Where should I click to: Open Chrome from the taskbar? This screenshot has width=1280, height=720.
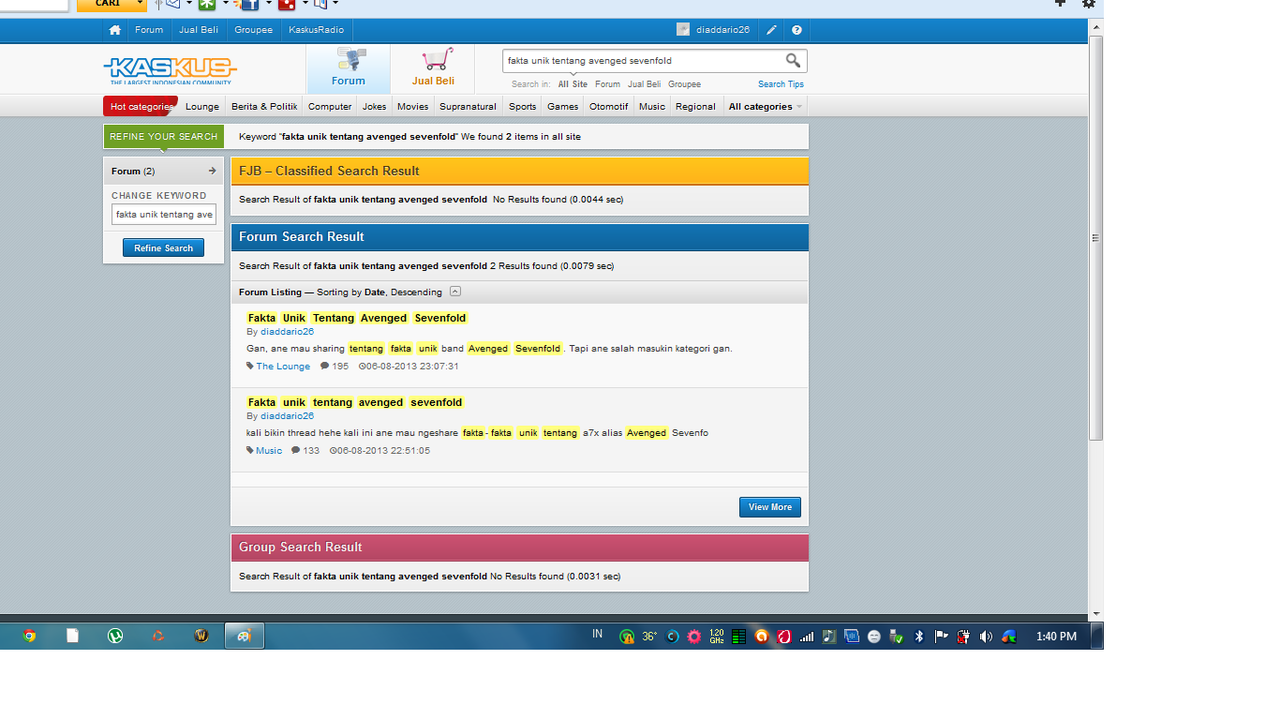point(29,636)
